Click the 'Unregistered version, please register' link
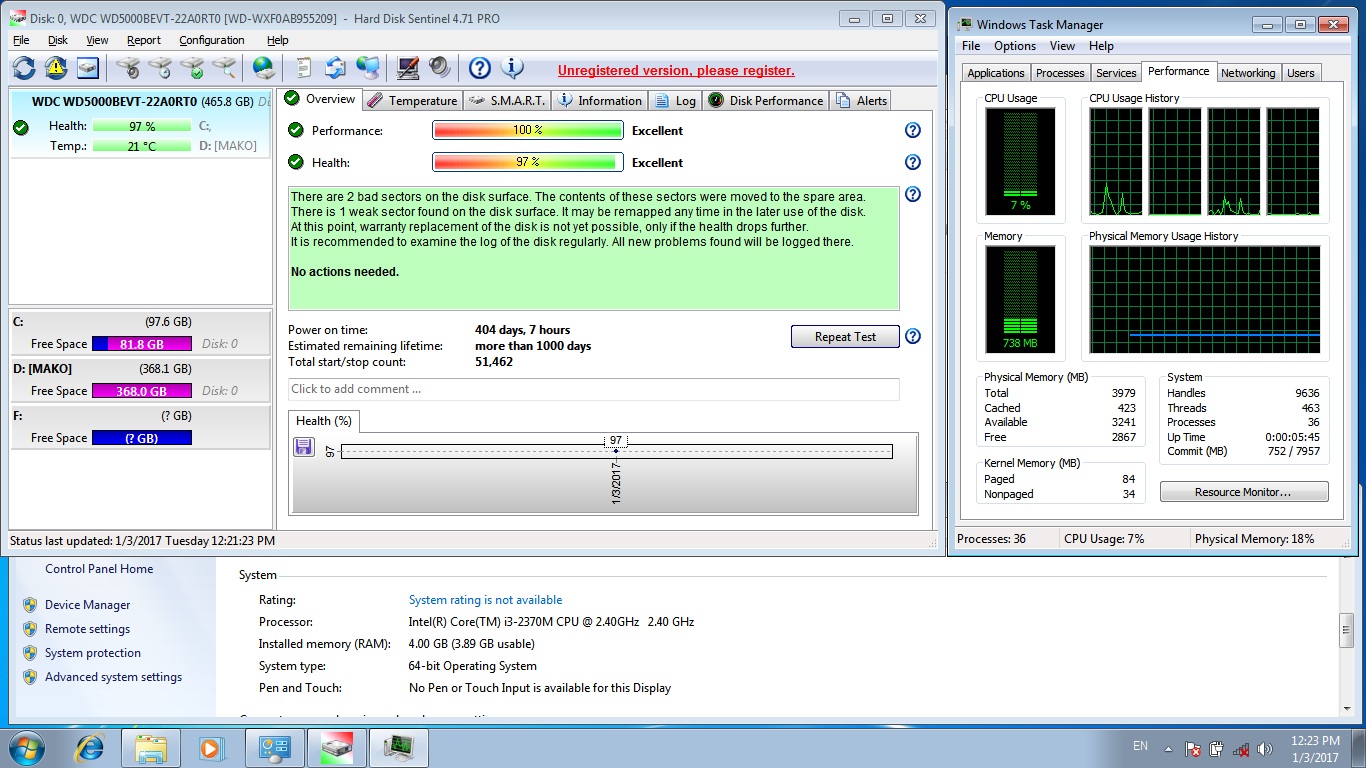 pos(676,71)
